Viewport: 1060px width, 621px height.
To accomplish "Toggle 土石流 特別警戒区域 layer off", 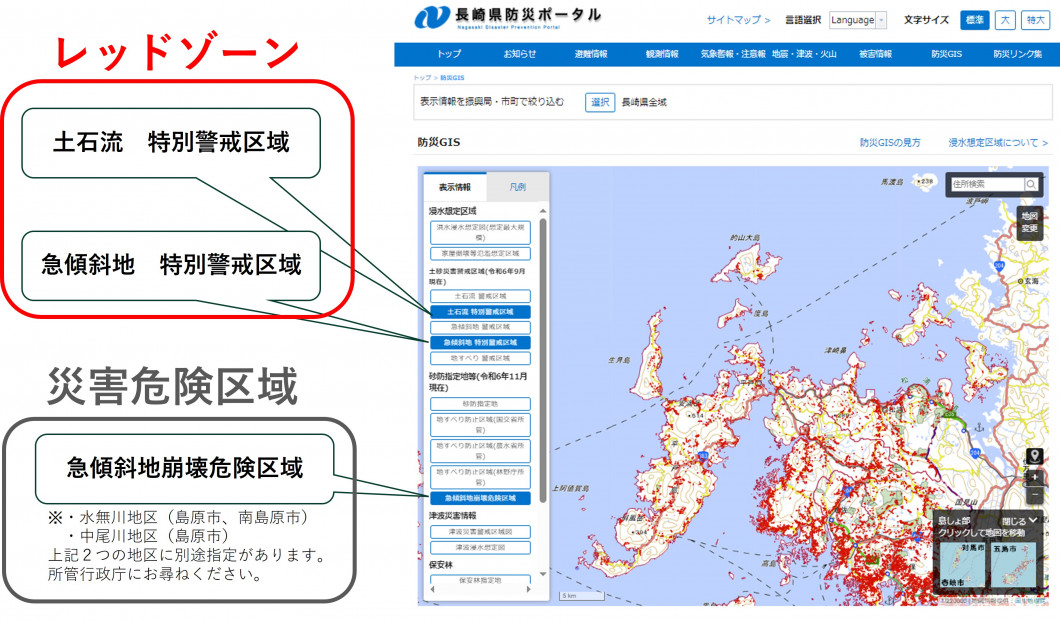I will pos(480,312).
